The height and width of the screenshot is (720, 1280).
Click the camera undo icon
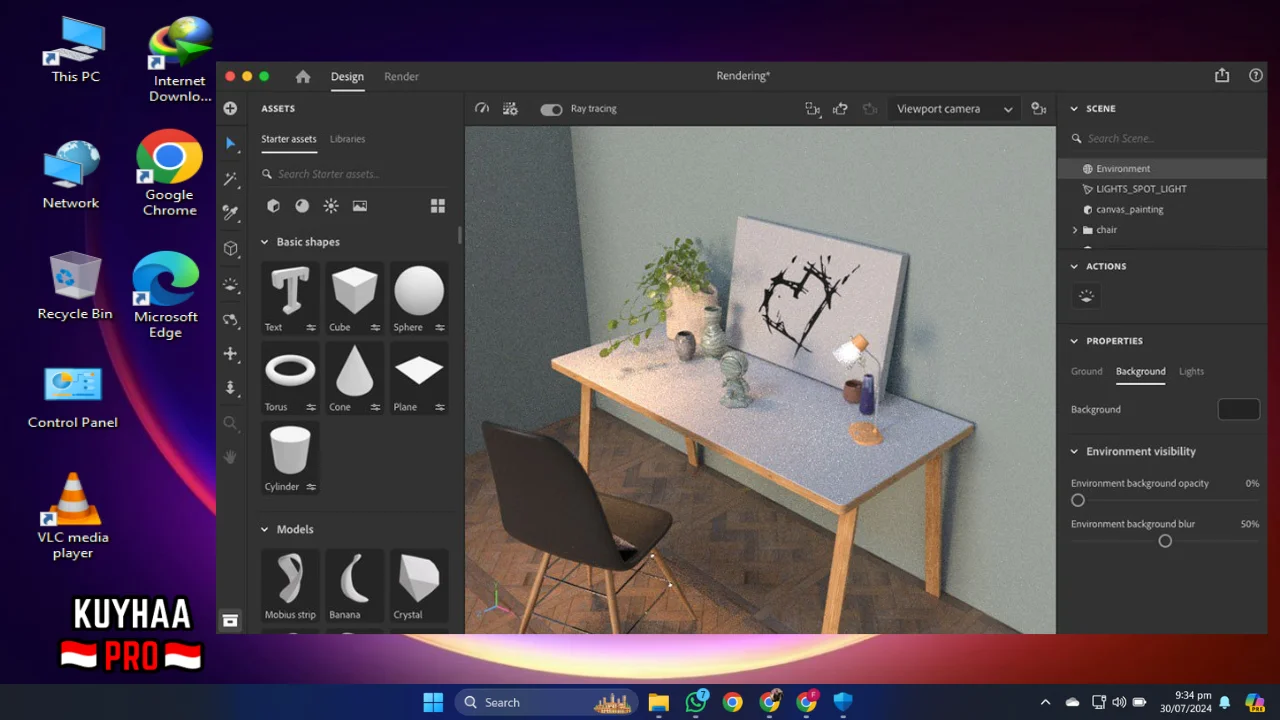coord(841,109)
